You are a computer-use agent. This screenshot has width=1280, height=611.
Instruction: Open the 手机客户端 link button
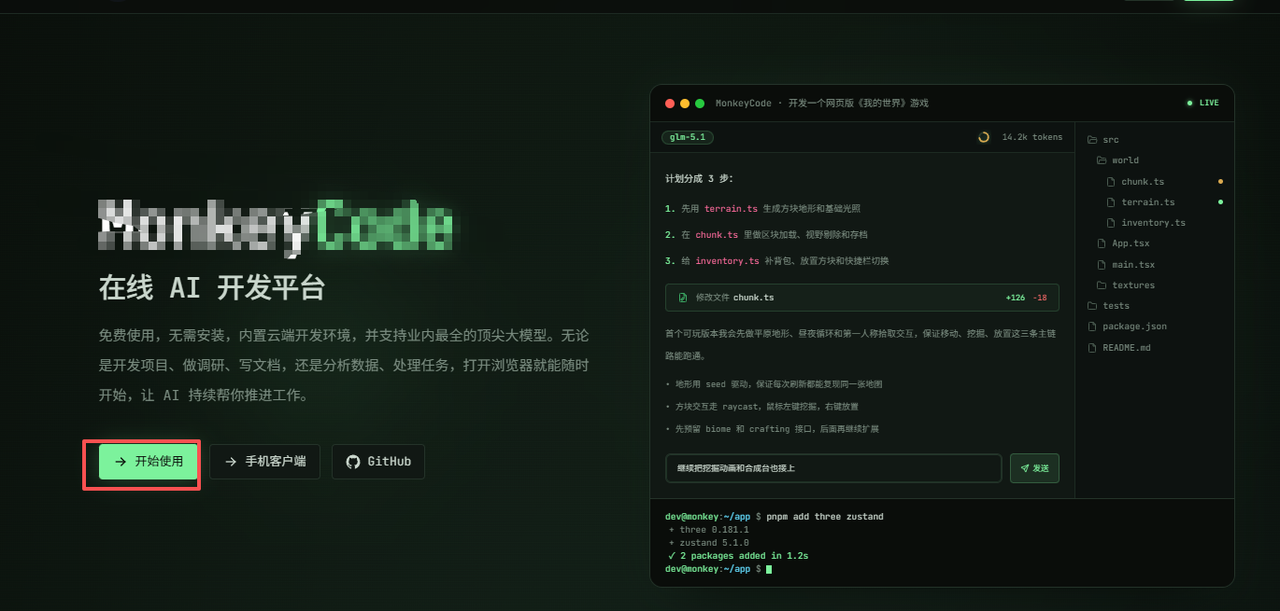[x=265, y=462]
